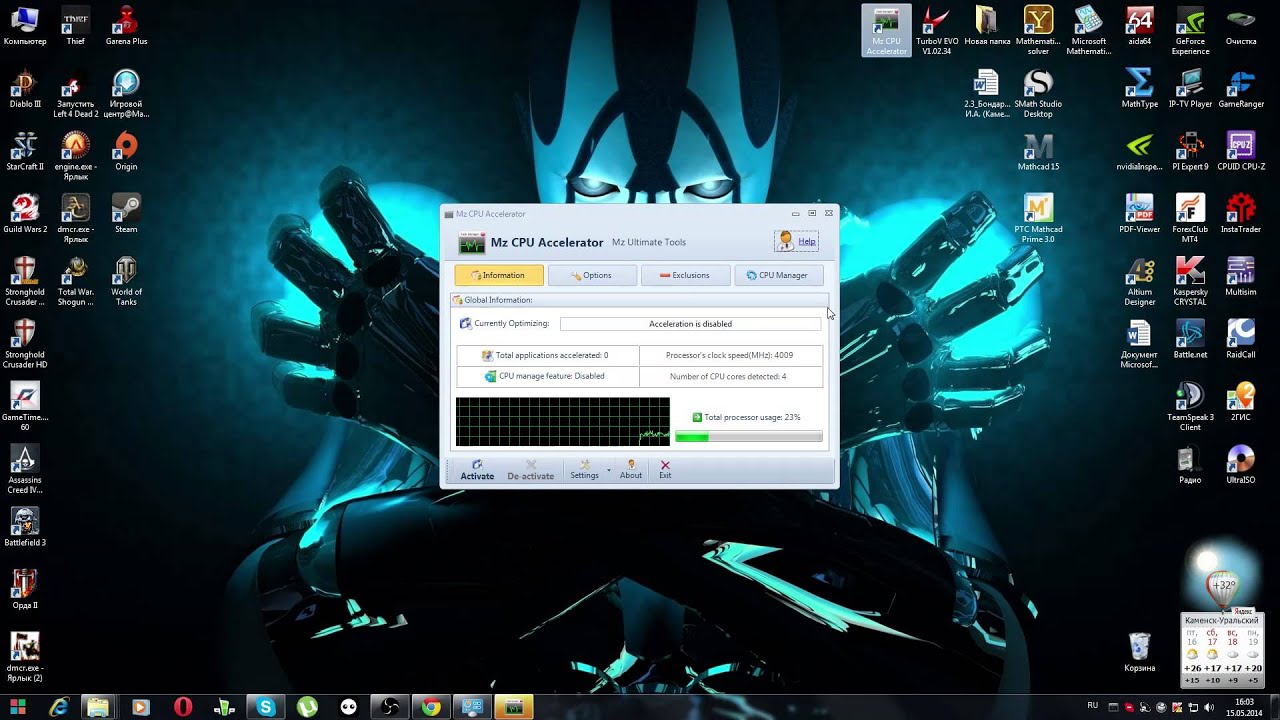Click the 'Acceleration is disabled' status field

pos(690,324)
